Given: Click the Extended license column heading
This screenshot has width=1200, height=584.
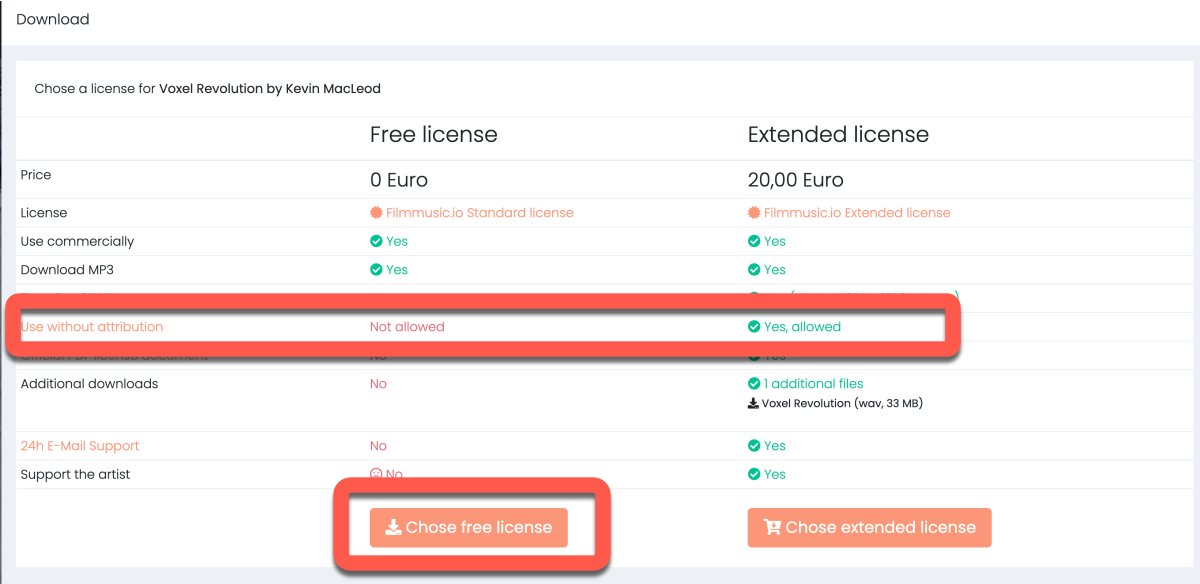Looking at the screenshot, I should (x=838, y=135).
